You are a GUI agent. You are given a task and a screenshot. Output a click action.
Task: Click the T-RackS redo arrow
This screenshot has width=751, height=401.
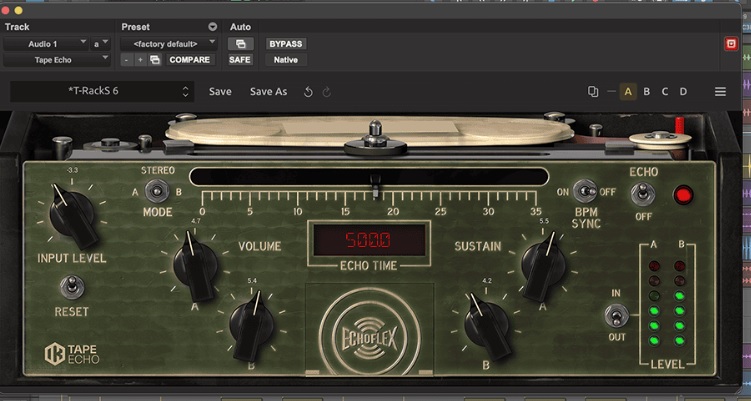tap(327, 92)
